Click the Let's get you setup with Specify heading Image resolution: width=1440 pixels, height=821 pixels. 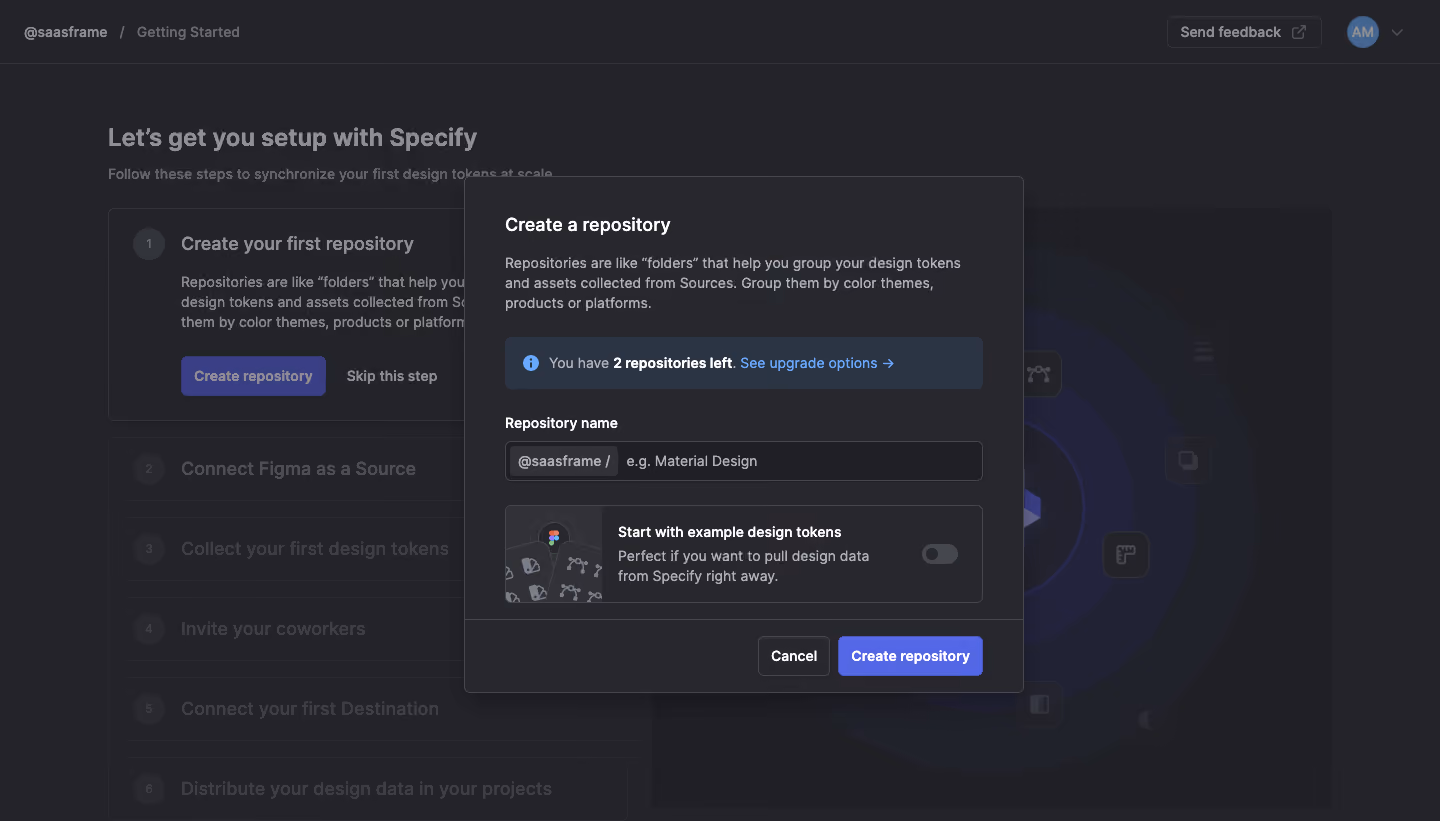point(293,138)
